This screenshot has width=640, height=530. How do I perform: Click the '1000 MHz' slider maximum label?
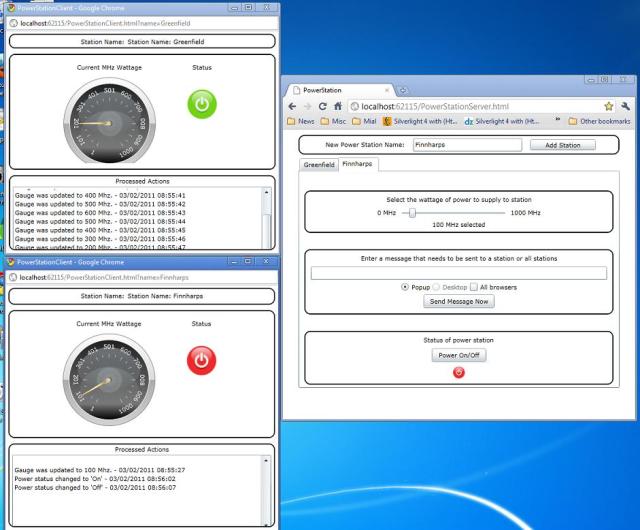(526, 213)
